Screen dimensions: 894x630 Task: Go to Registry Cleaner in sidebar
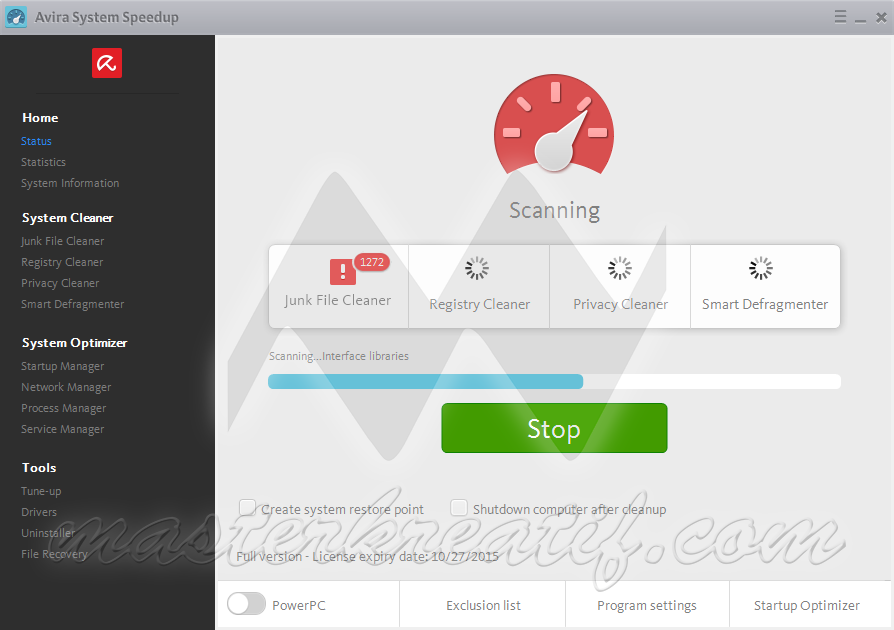click(x=62, y=262)
